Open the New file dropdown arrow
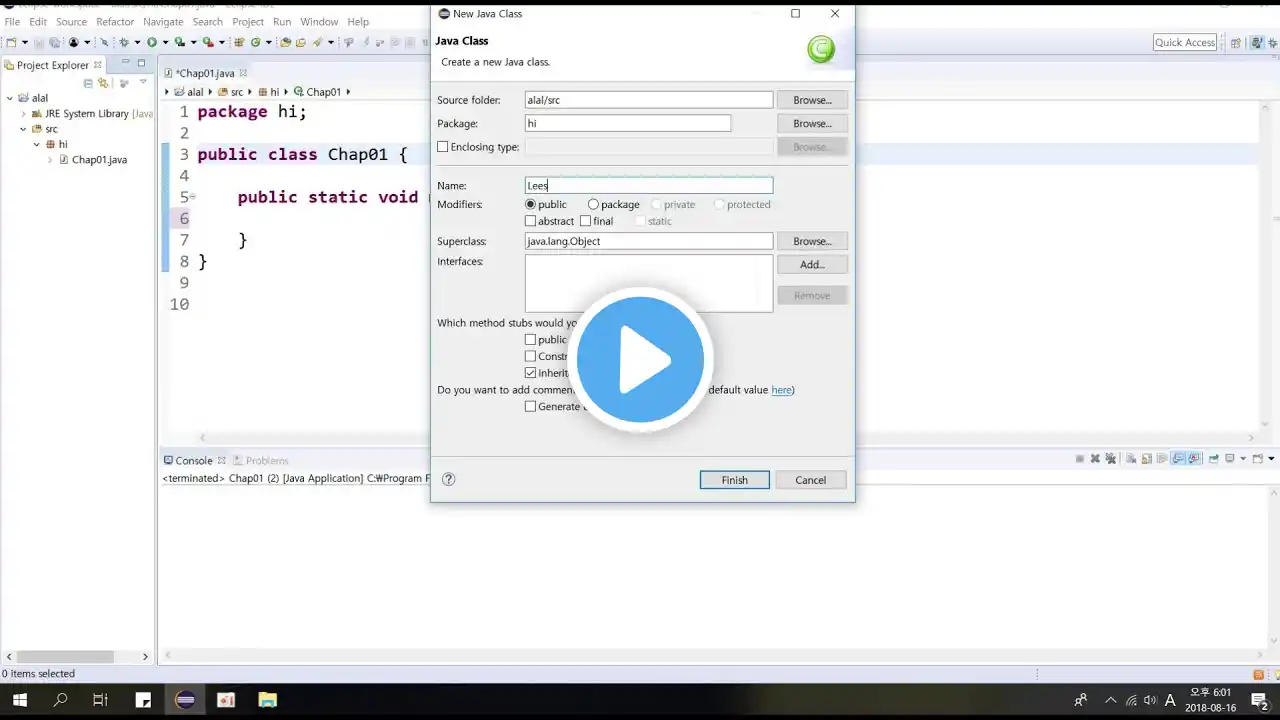This screenshot has height=720, width=1280. [25, 43]
